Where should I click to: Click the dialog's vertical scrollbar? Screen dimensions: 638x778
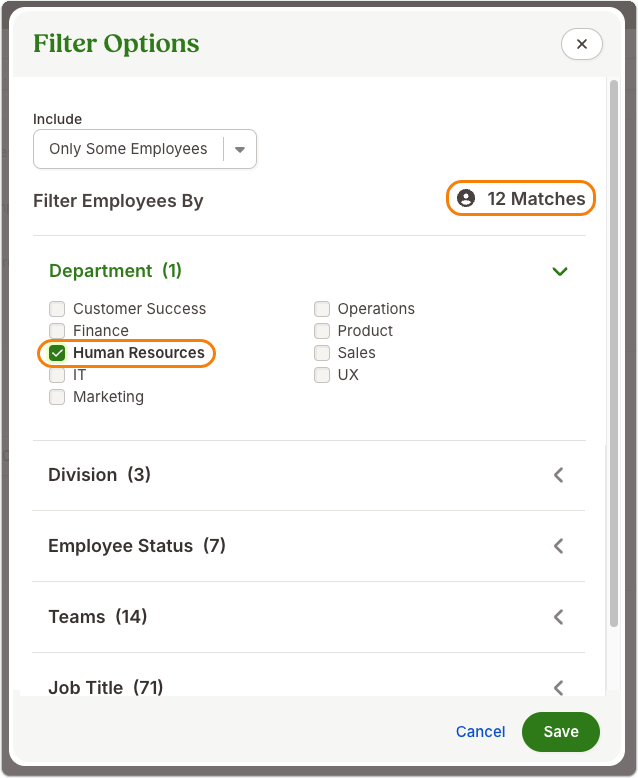tap(614, 353)
